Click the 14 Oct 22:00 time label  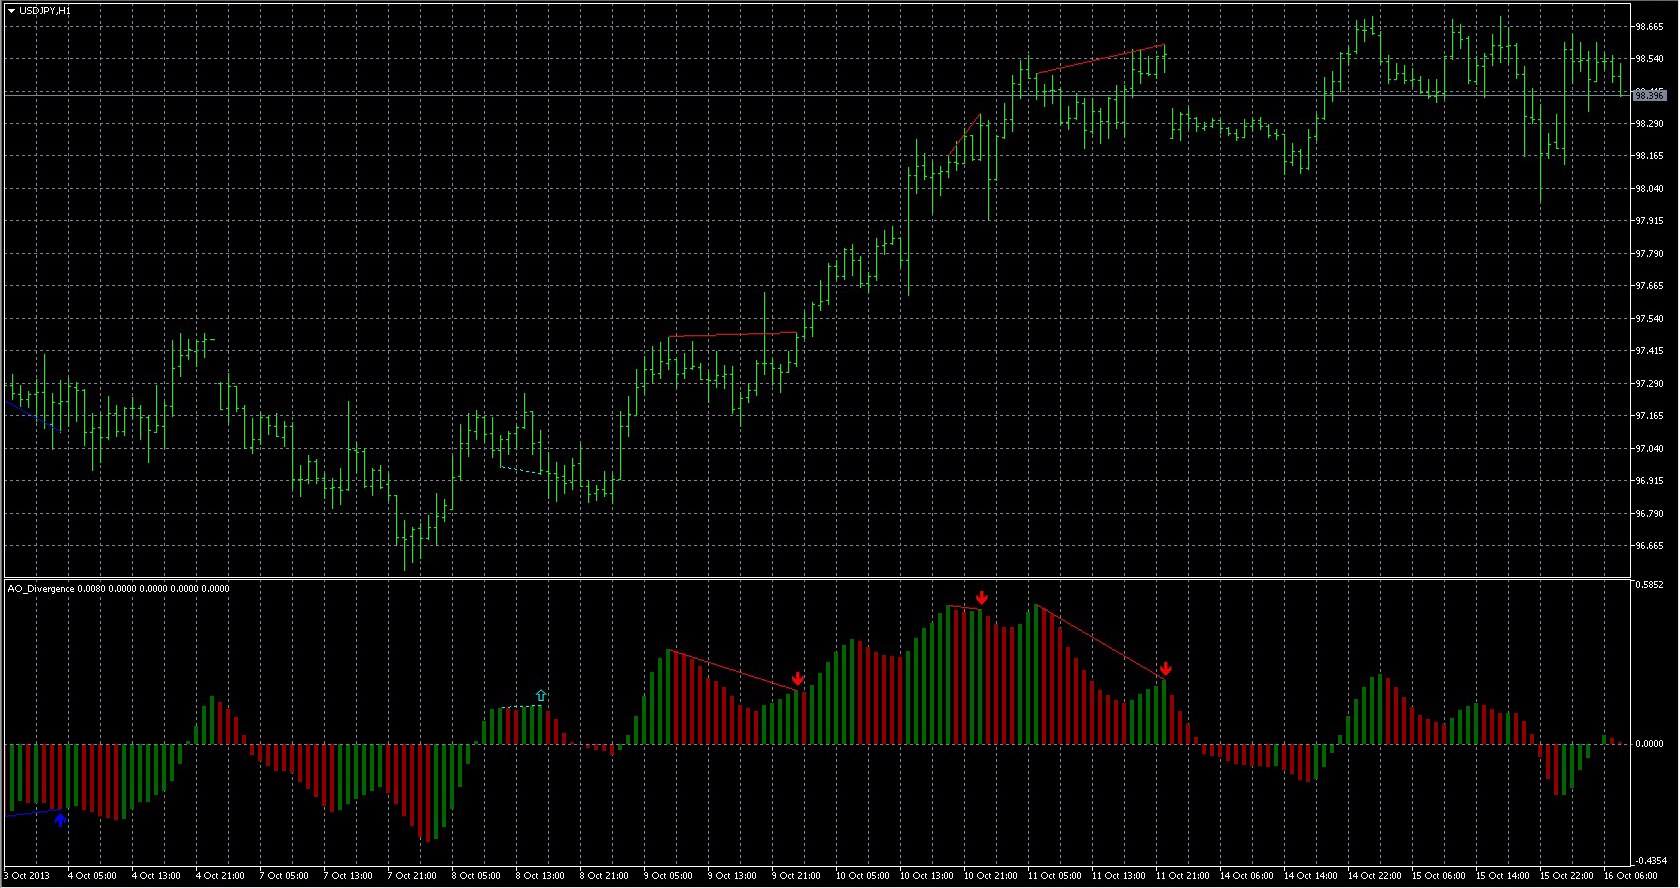[x=1375, y=876]
